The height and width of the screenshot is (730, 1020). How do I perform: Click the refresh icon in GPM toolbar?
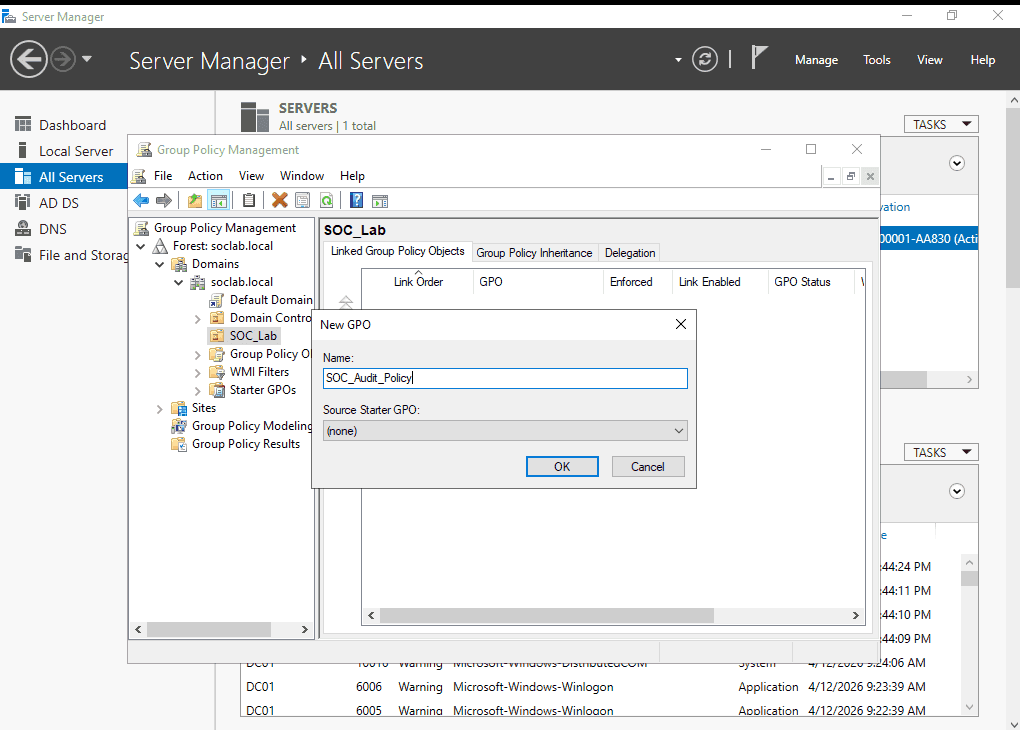pyautogui.click(x=327, y=200)
